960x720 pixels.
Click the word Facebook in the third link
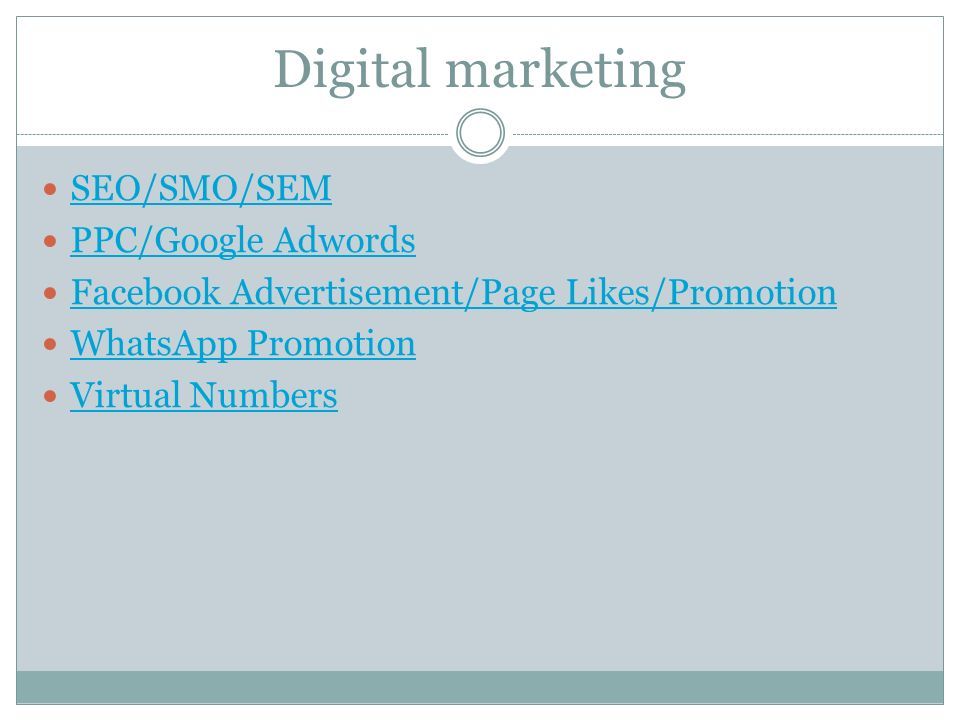pyautogui.click(x=145, y=292)
